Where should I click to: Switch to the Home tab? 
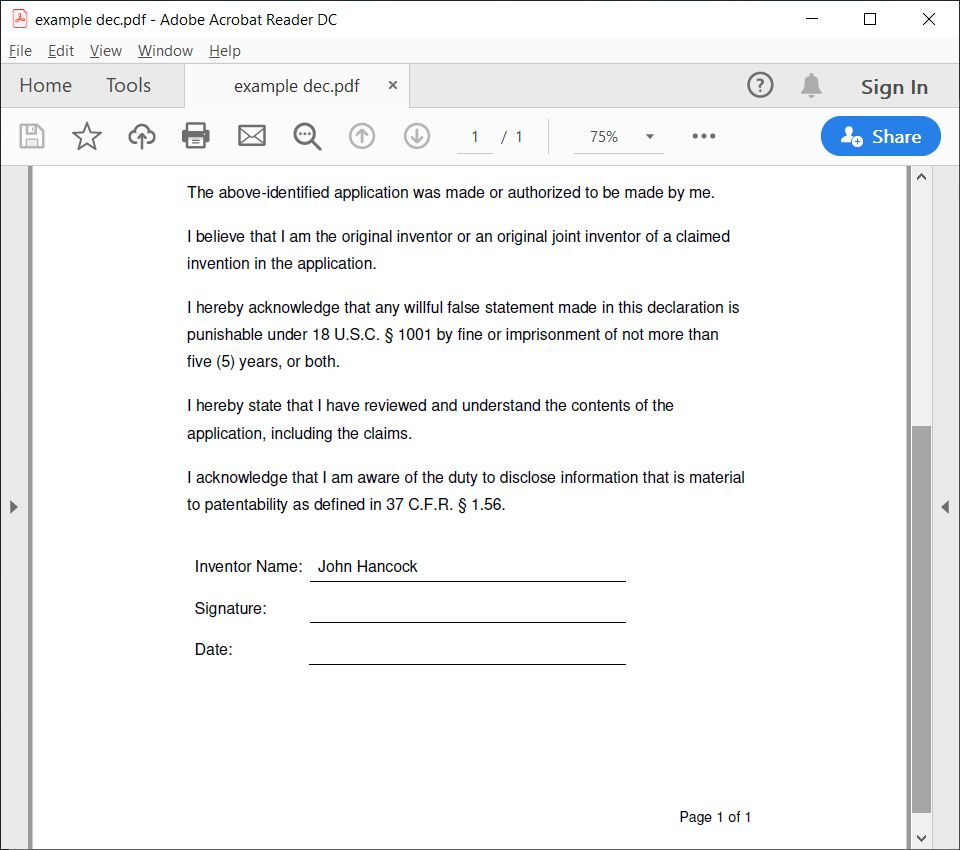(x=45, y=85)
